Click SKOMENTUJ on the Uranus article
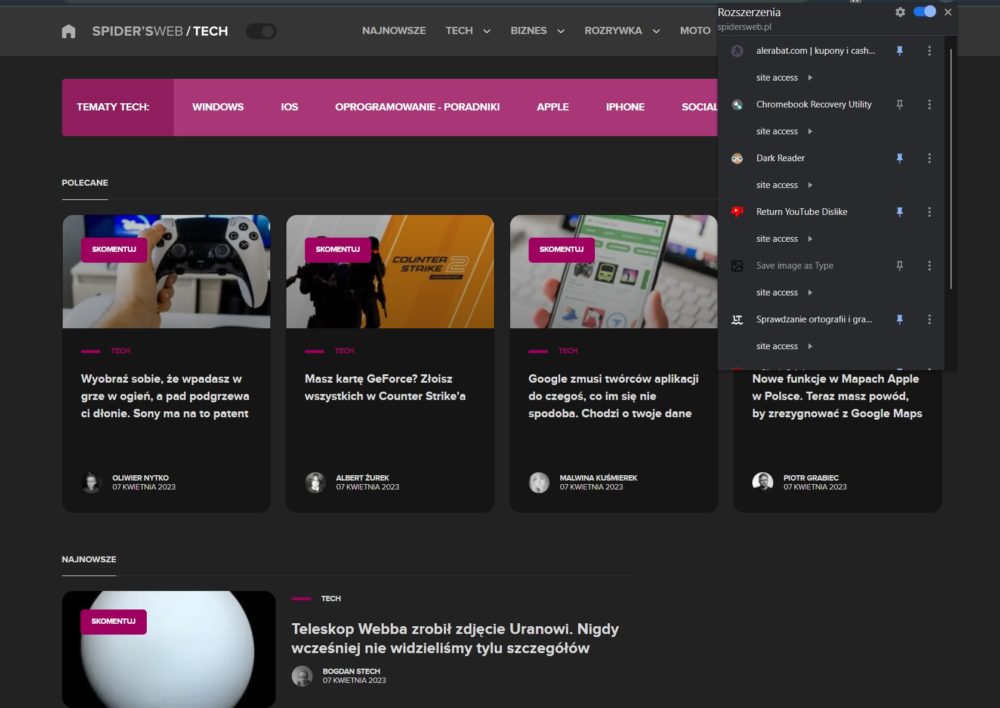 (114, 621)
